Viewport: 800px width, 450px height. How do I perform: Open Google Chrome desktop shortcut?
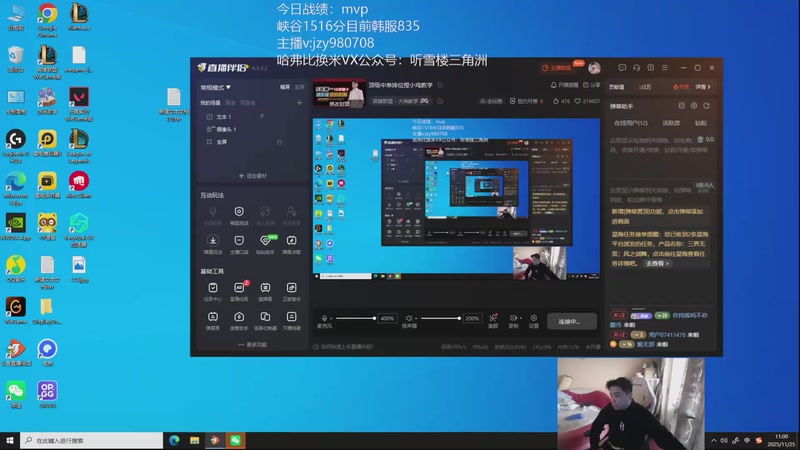(47, 19)
